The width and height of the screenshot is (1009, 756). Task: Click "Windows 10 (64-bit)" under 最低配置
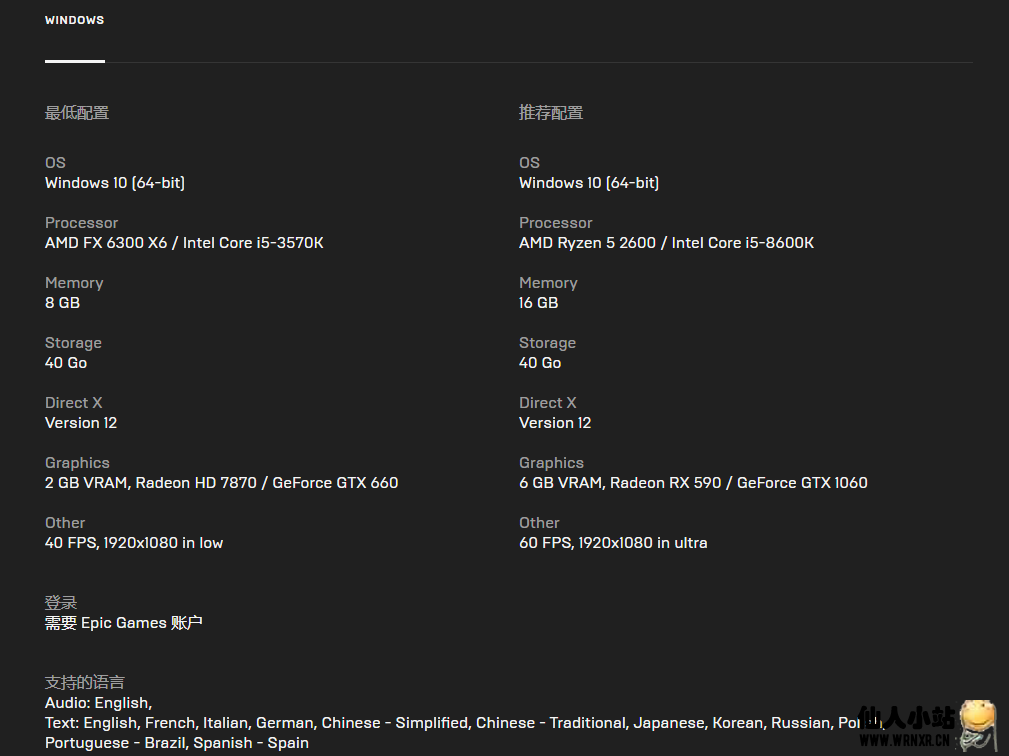coord(115,183)
